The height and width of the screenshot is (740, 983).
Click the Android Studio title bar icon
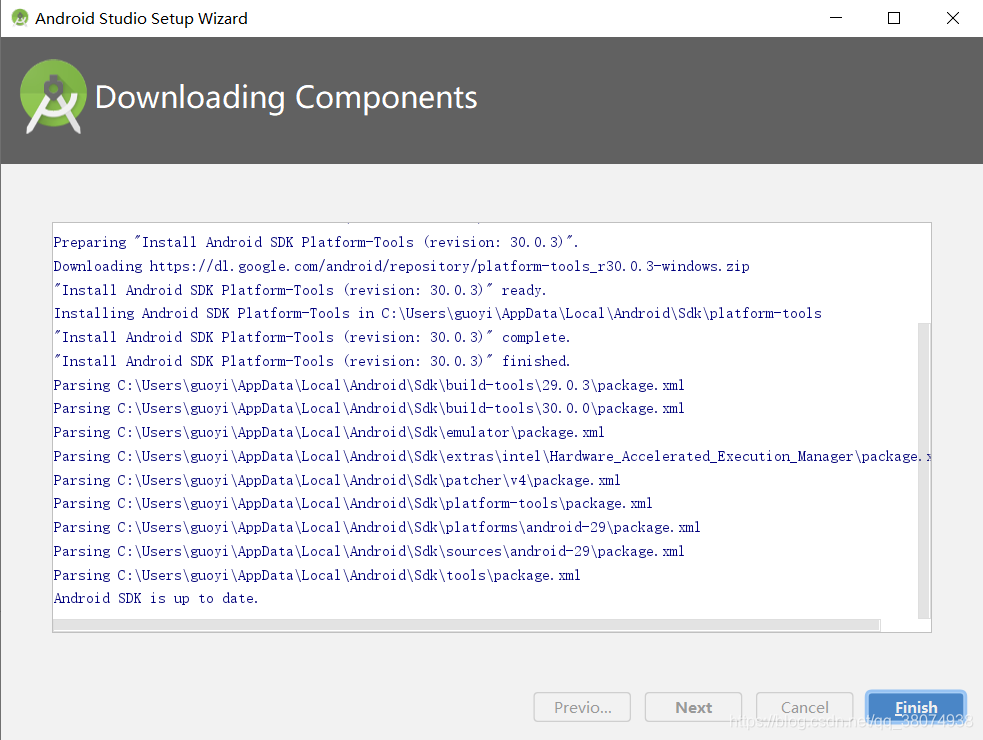point(20,18)
